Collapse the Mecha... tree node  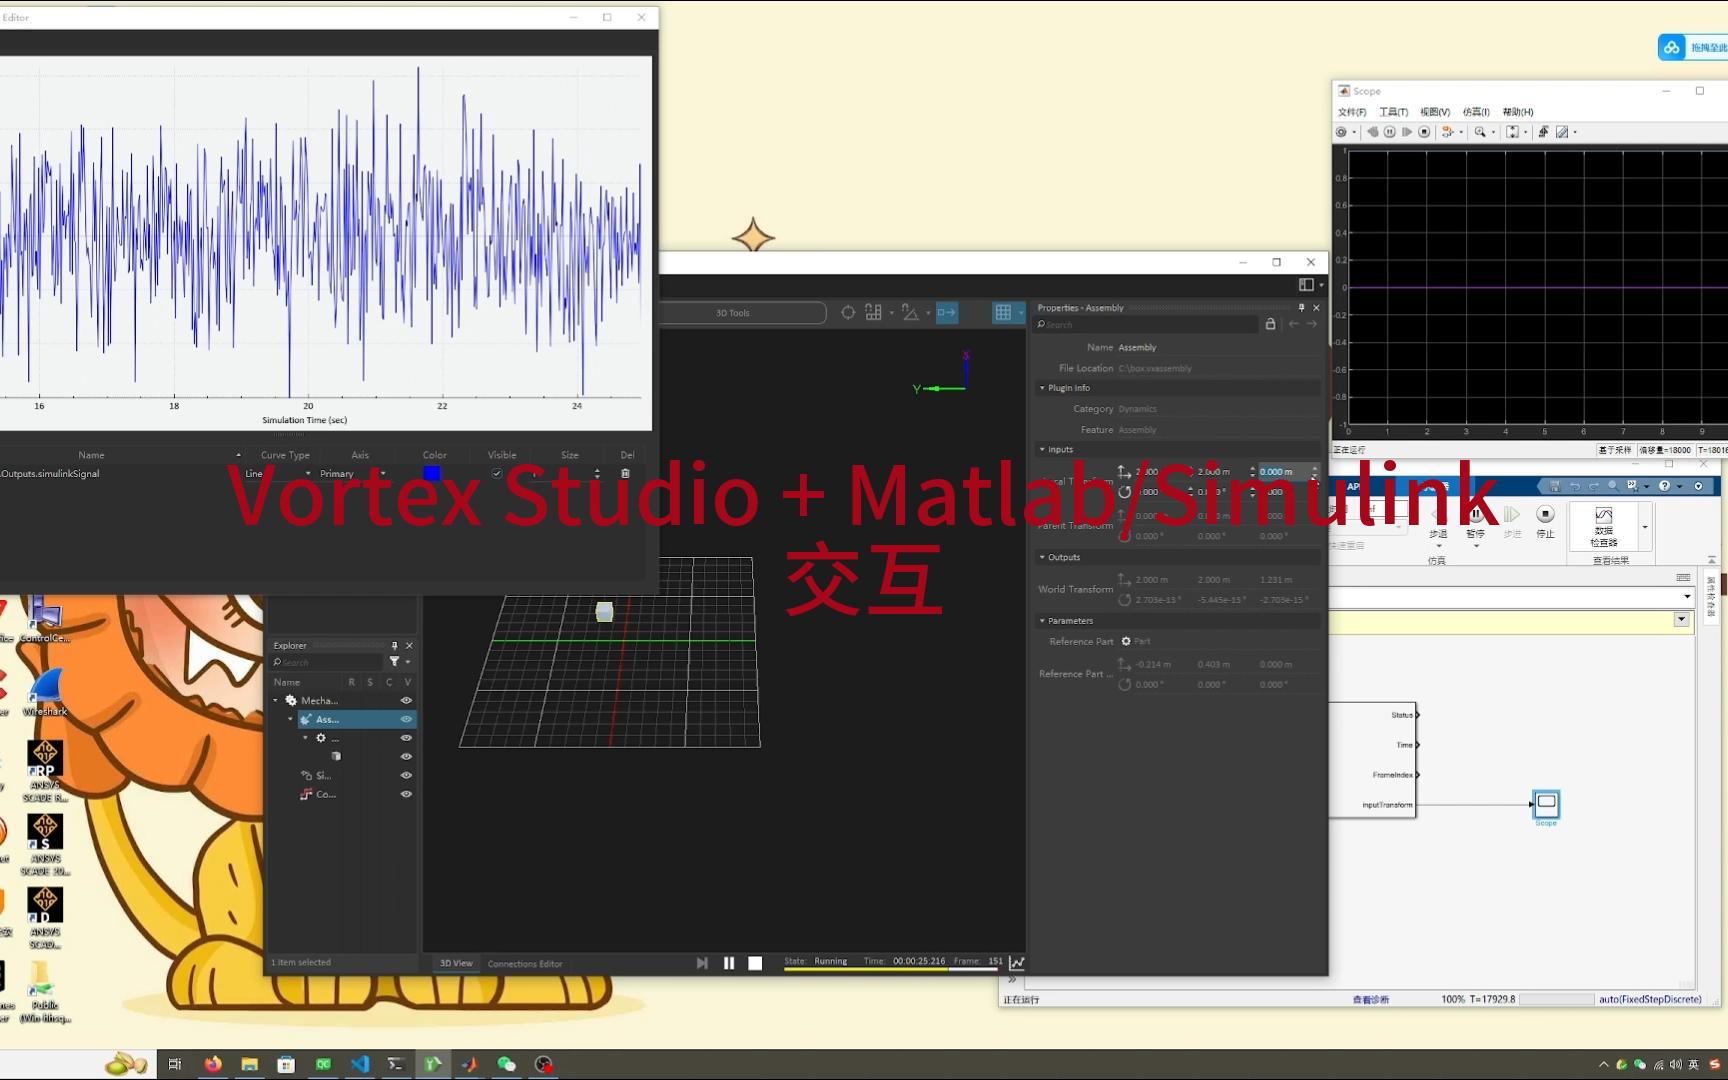(276, 701)
